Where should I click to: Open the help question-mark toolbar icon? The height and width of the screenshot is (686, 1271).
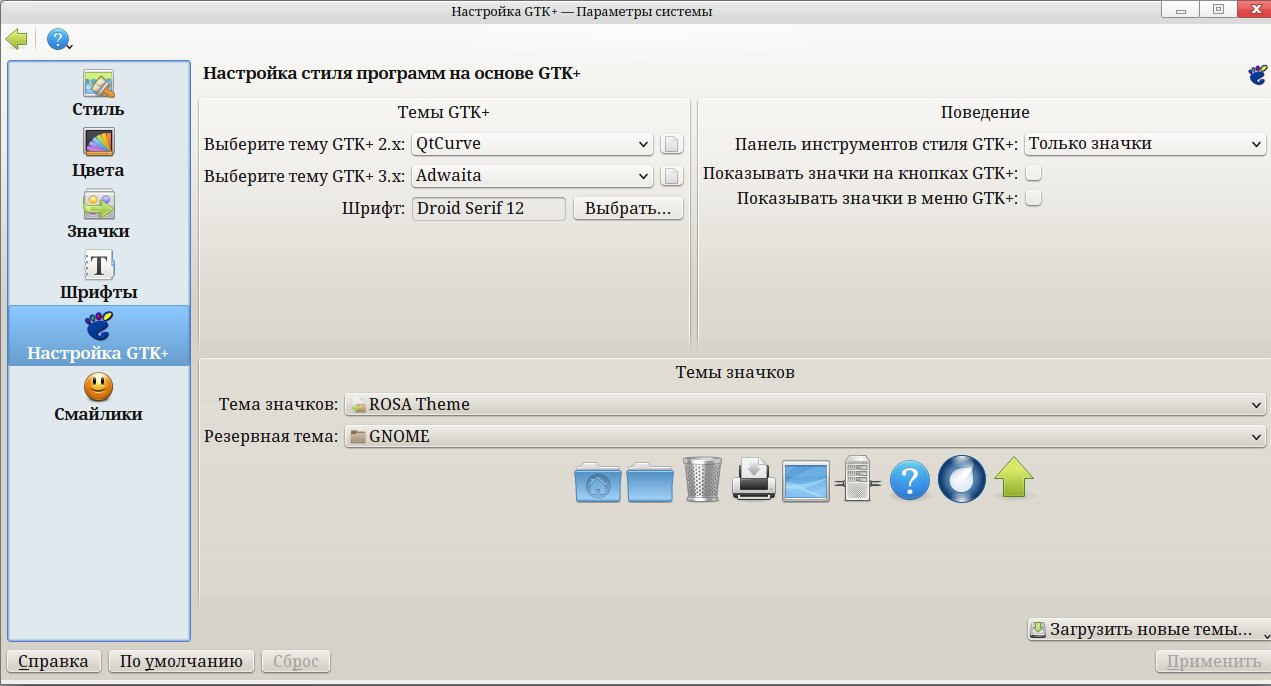point(59,39)
